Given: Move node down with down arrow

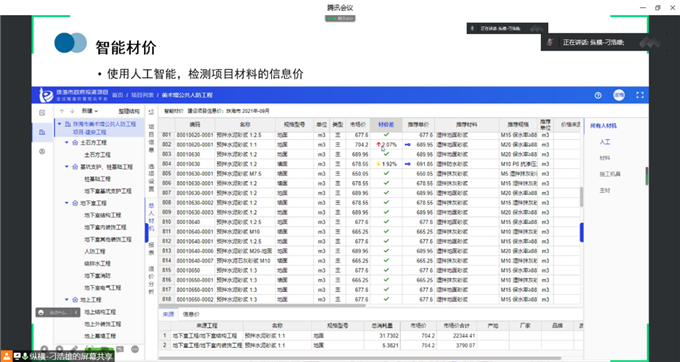Looking at the screenshot, I should (x=72, y=111).
